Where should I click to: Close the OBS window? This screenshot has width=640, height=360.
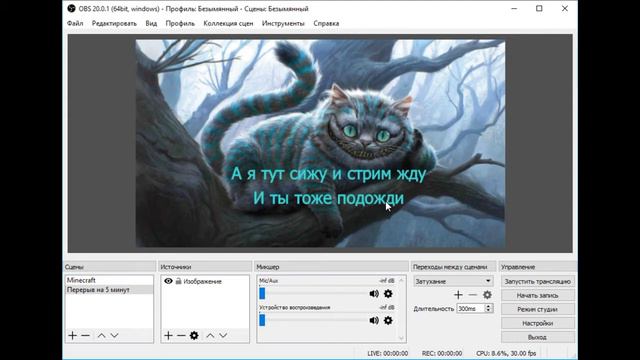[564, 9]
